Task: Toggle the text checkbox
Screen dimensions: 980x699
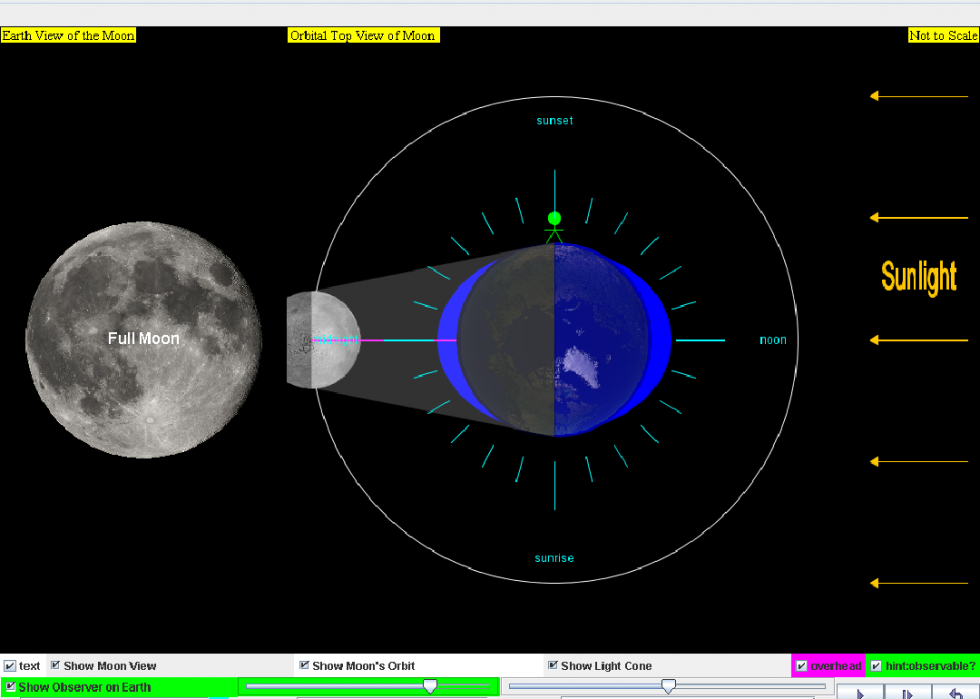Action: pyautogui.click(x=10, y=666)
